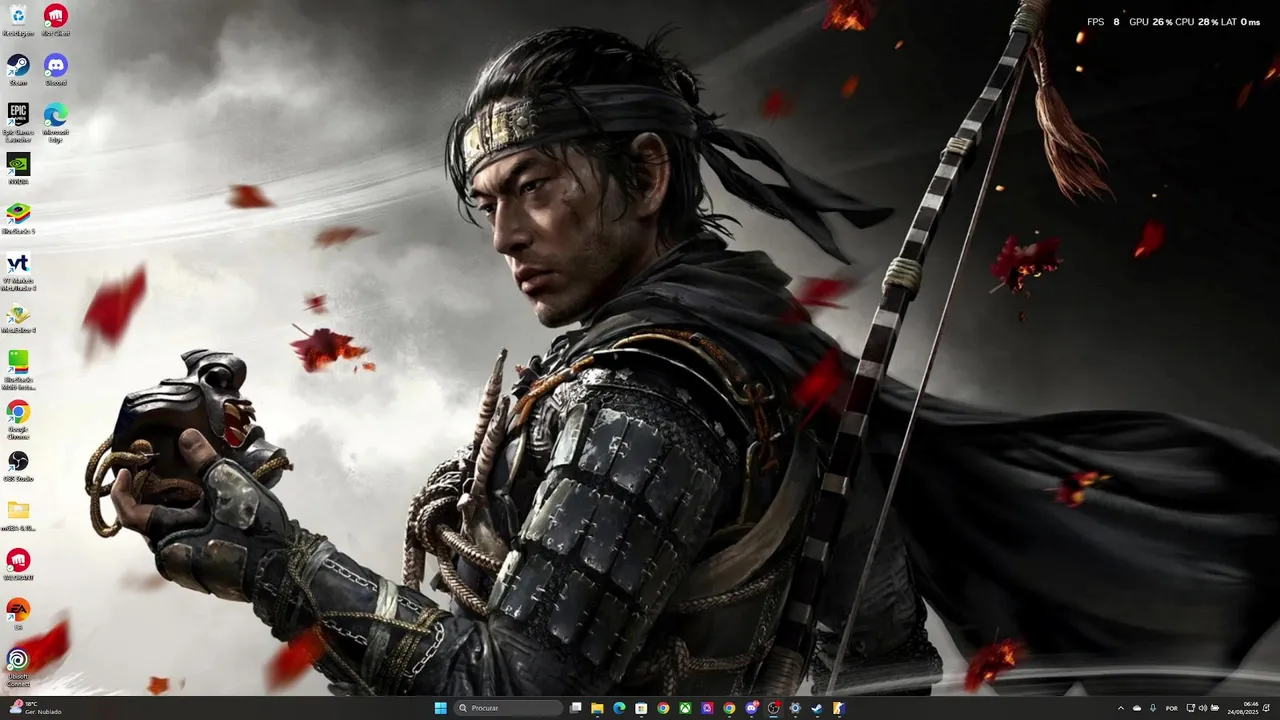
Task: Select the EA desktop shortcut
Action: [18, 613]
